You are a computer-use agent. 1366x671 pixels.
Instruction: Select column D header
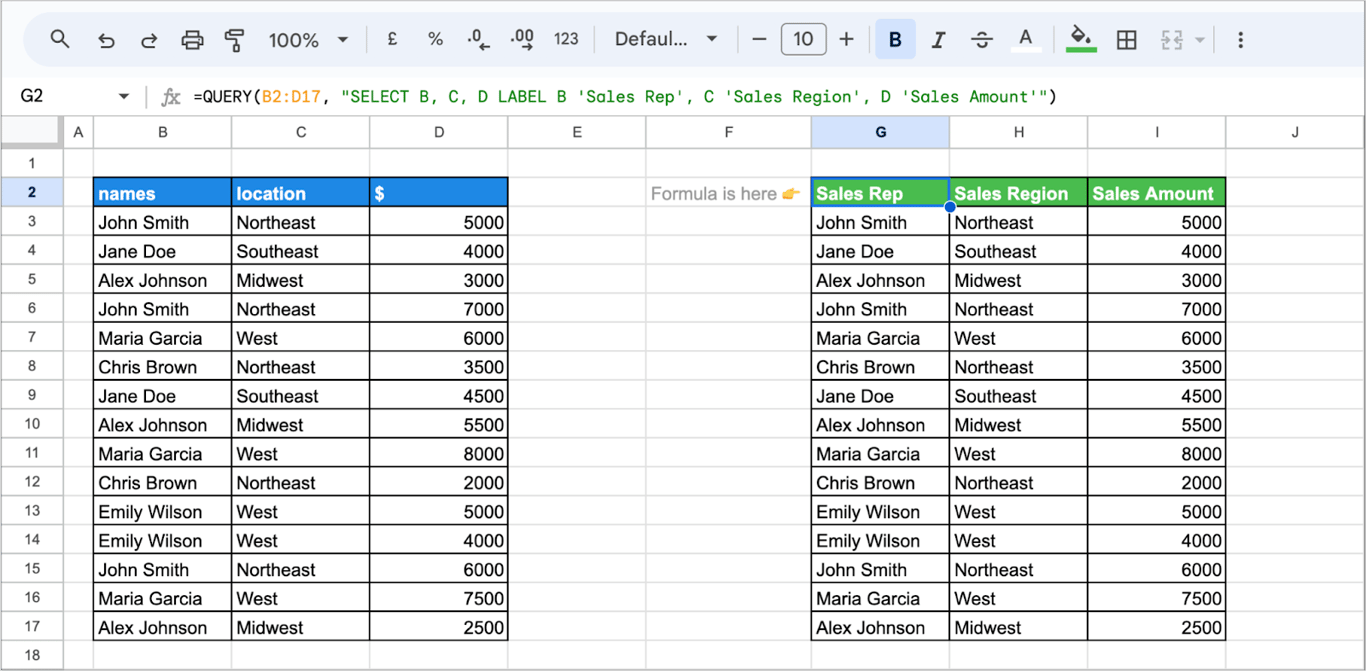click(439, 132)
